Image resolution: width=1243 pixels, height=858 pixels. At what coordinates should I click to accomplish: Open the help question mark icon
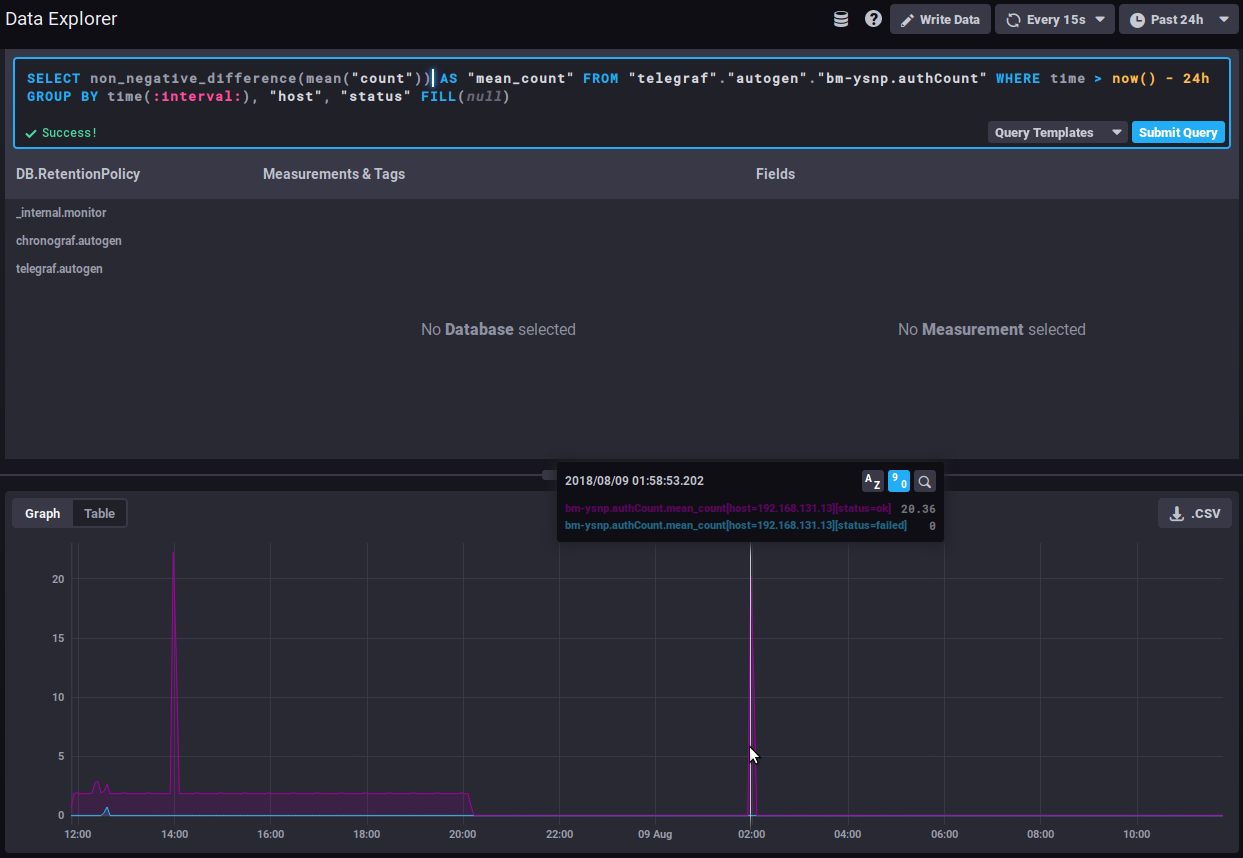(x=873, y=19)
